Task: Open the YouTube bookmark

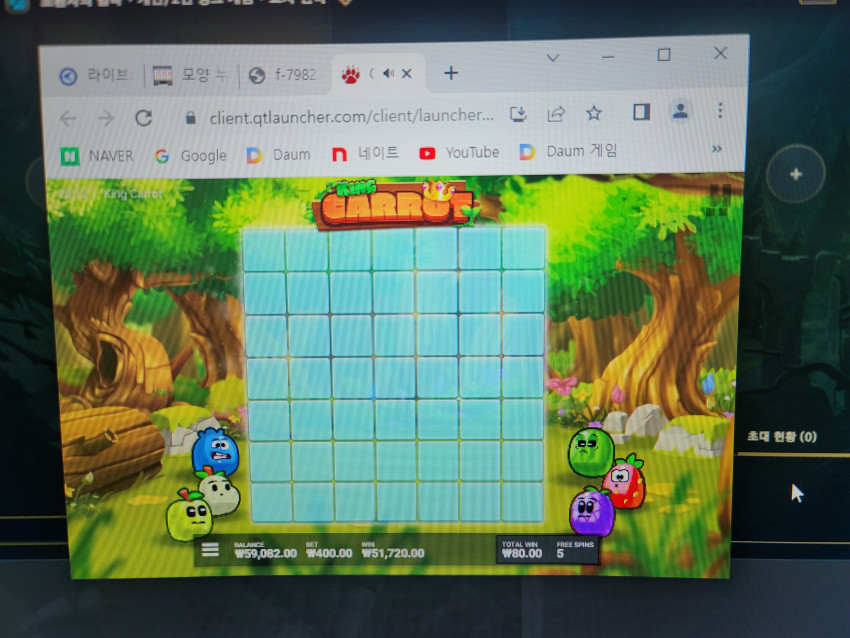Action: [459, 152]
